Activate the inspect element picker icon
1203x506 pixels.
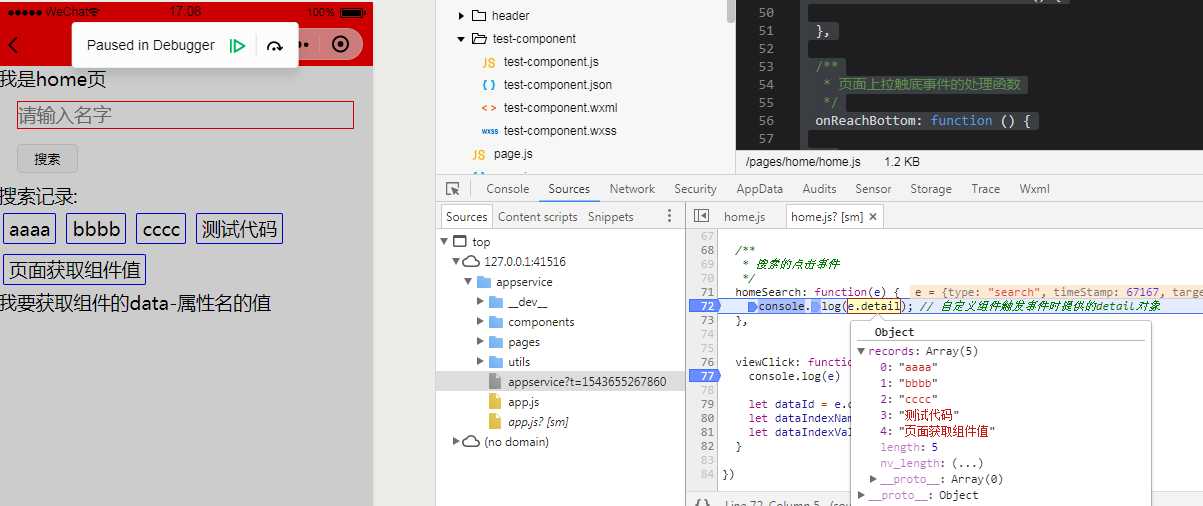tap(453, 189)
